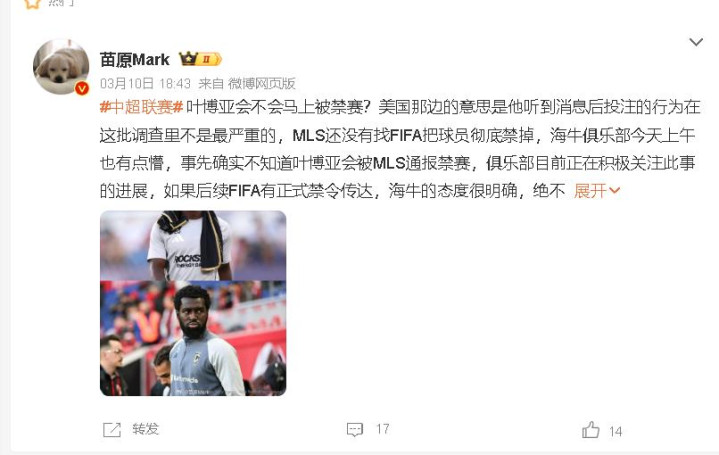This screenshot has width=719, height=455.
Task: Visit the 苗原Mark profile name link
Action: point(135,60)
